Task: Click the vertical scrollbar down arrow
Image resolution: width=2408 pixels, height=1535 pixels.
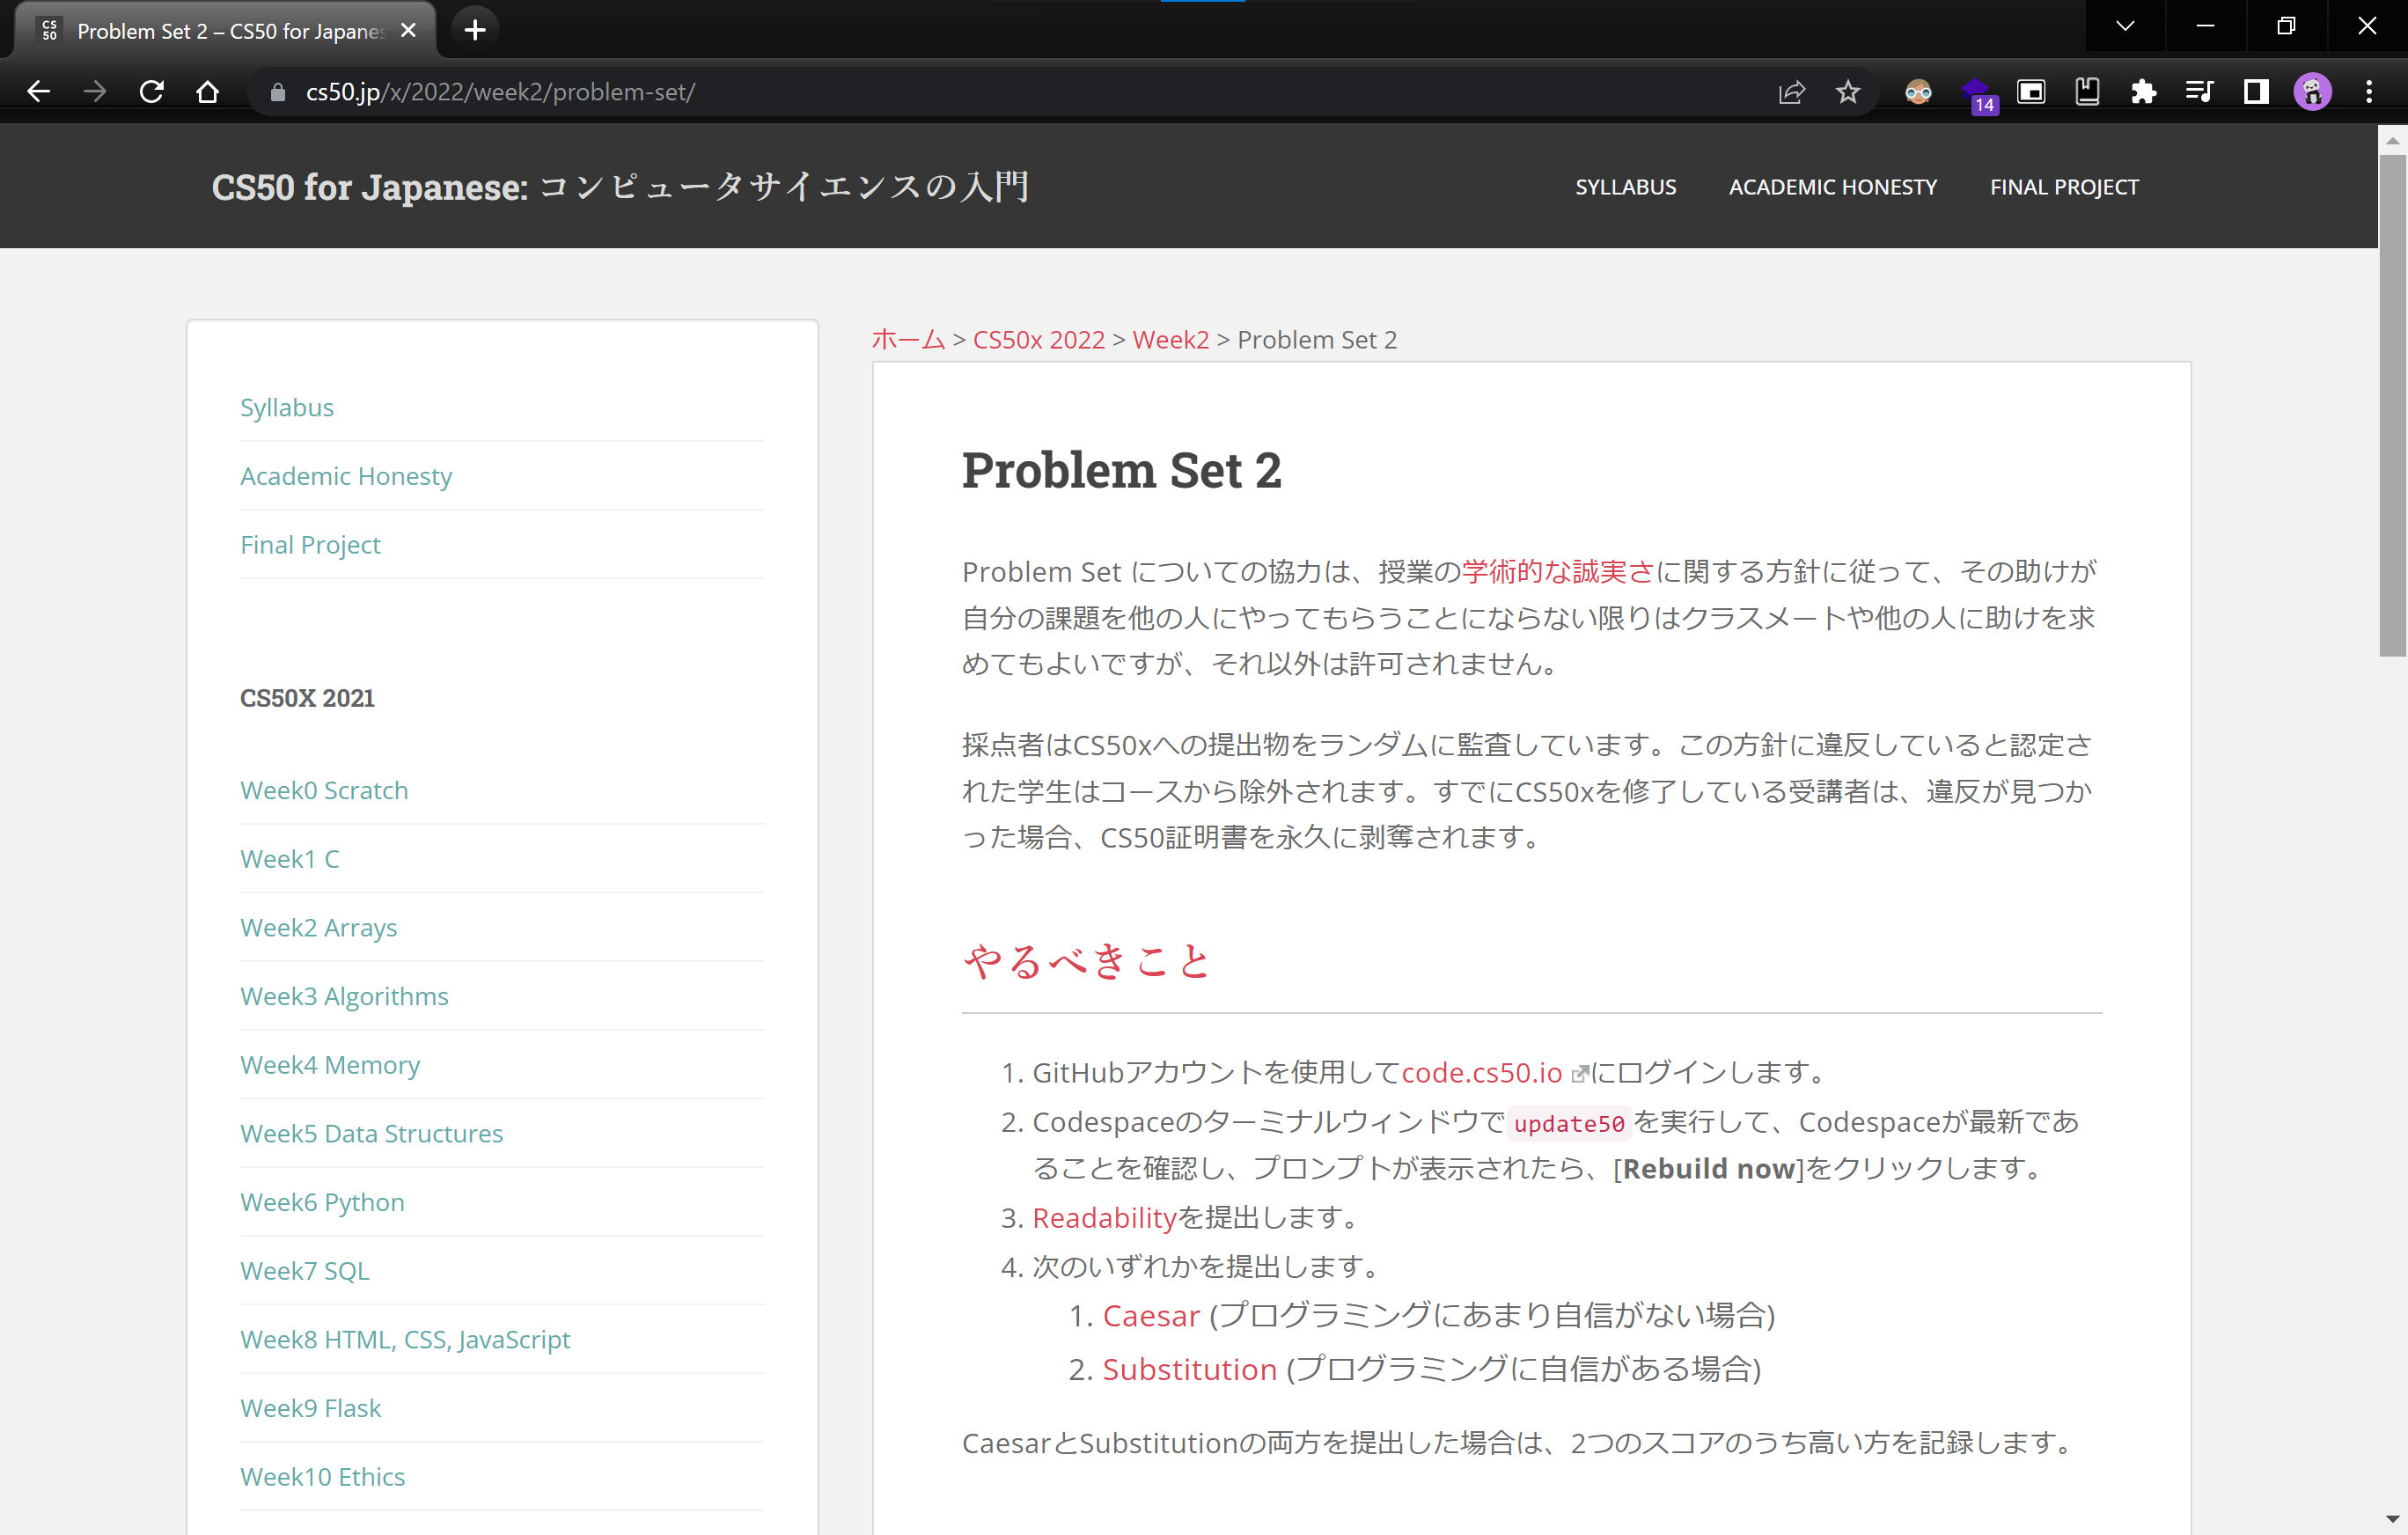Action: pos(2392,1520)
